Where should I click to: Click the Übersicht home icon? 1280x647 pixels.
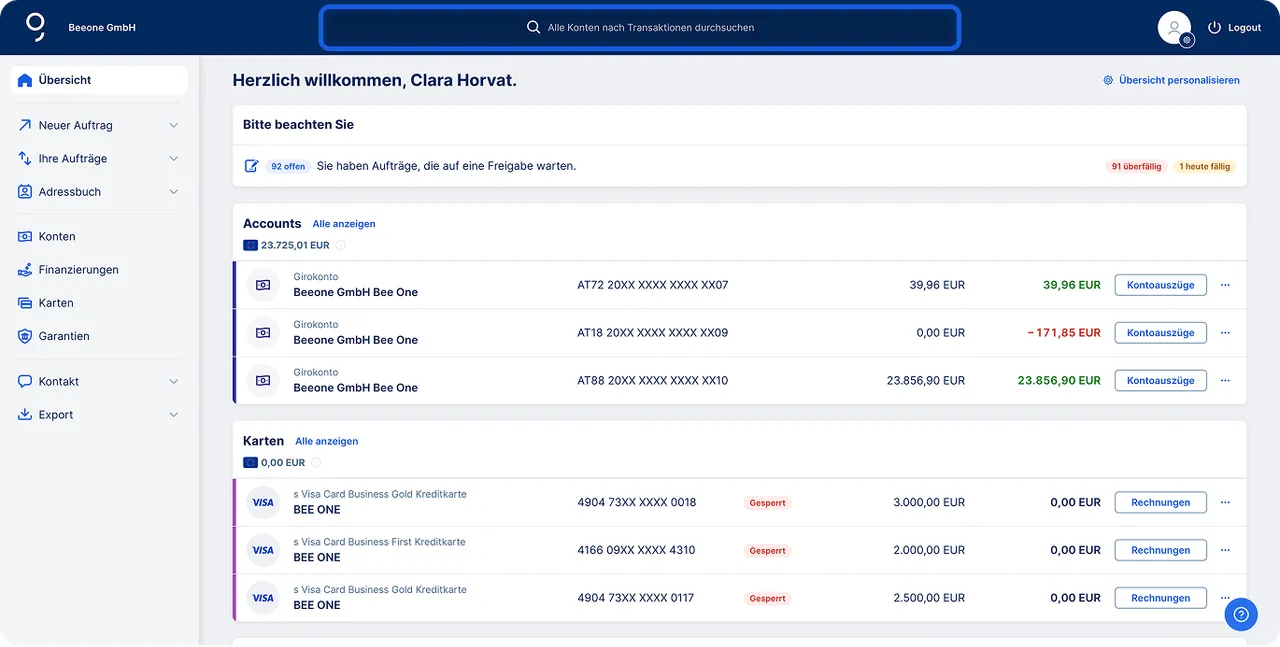(x=25, y=80)
